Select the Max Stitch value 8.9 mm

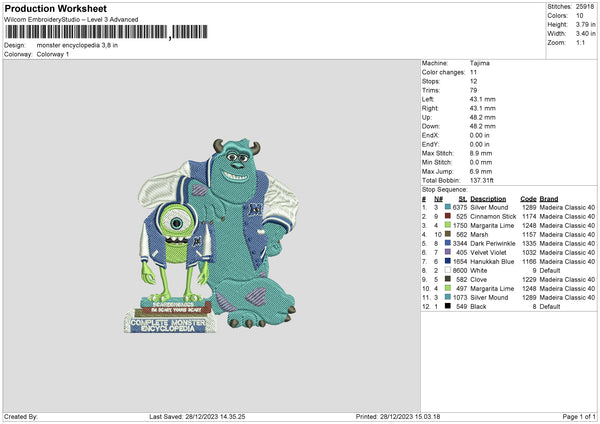(481, 153)
